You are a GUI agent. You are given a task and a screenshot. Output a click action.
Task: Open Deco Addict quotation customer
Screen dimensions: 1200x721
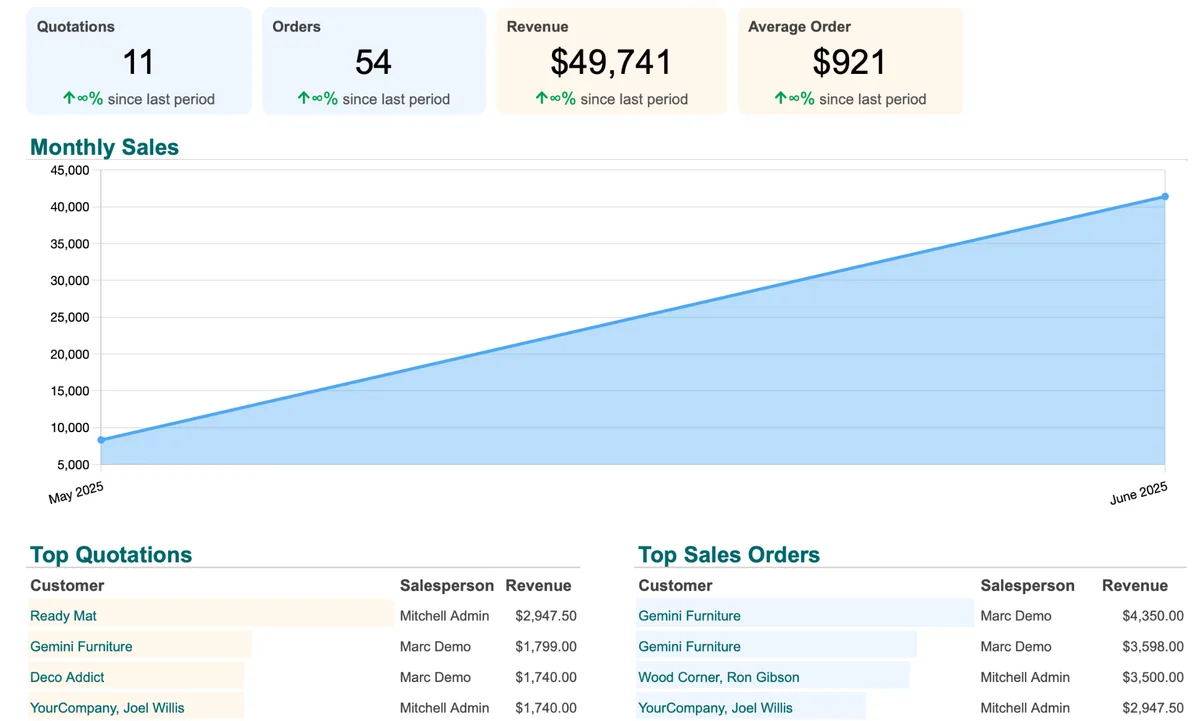pos(67,677)
